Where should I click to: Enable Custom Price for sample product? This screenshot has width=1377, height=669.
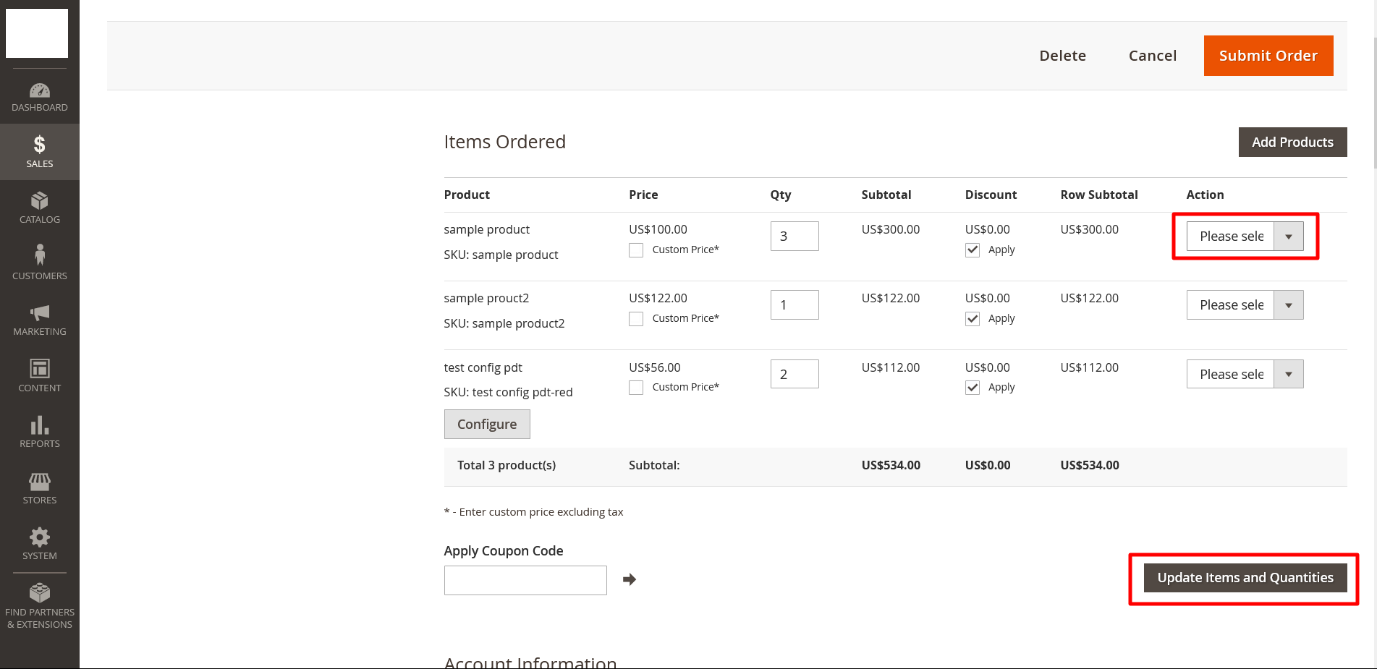click(x=636, y=250)
